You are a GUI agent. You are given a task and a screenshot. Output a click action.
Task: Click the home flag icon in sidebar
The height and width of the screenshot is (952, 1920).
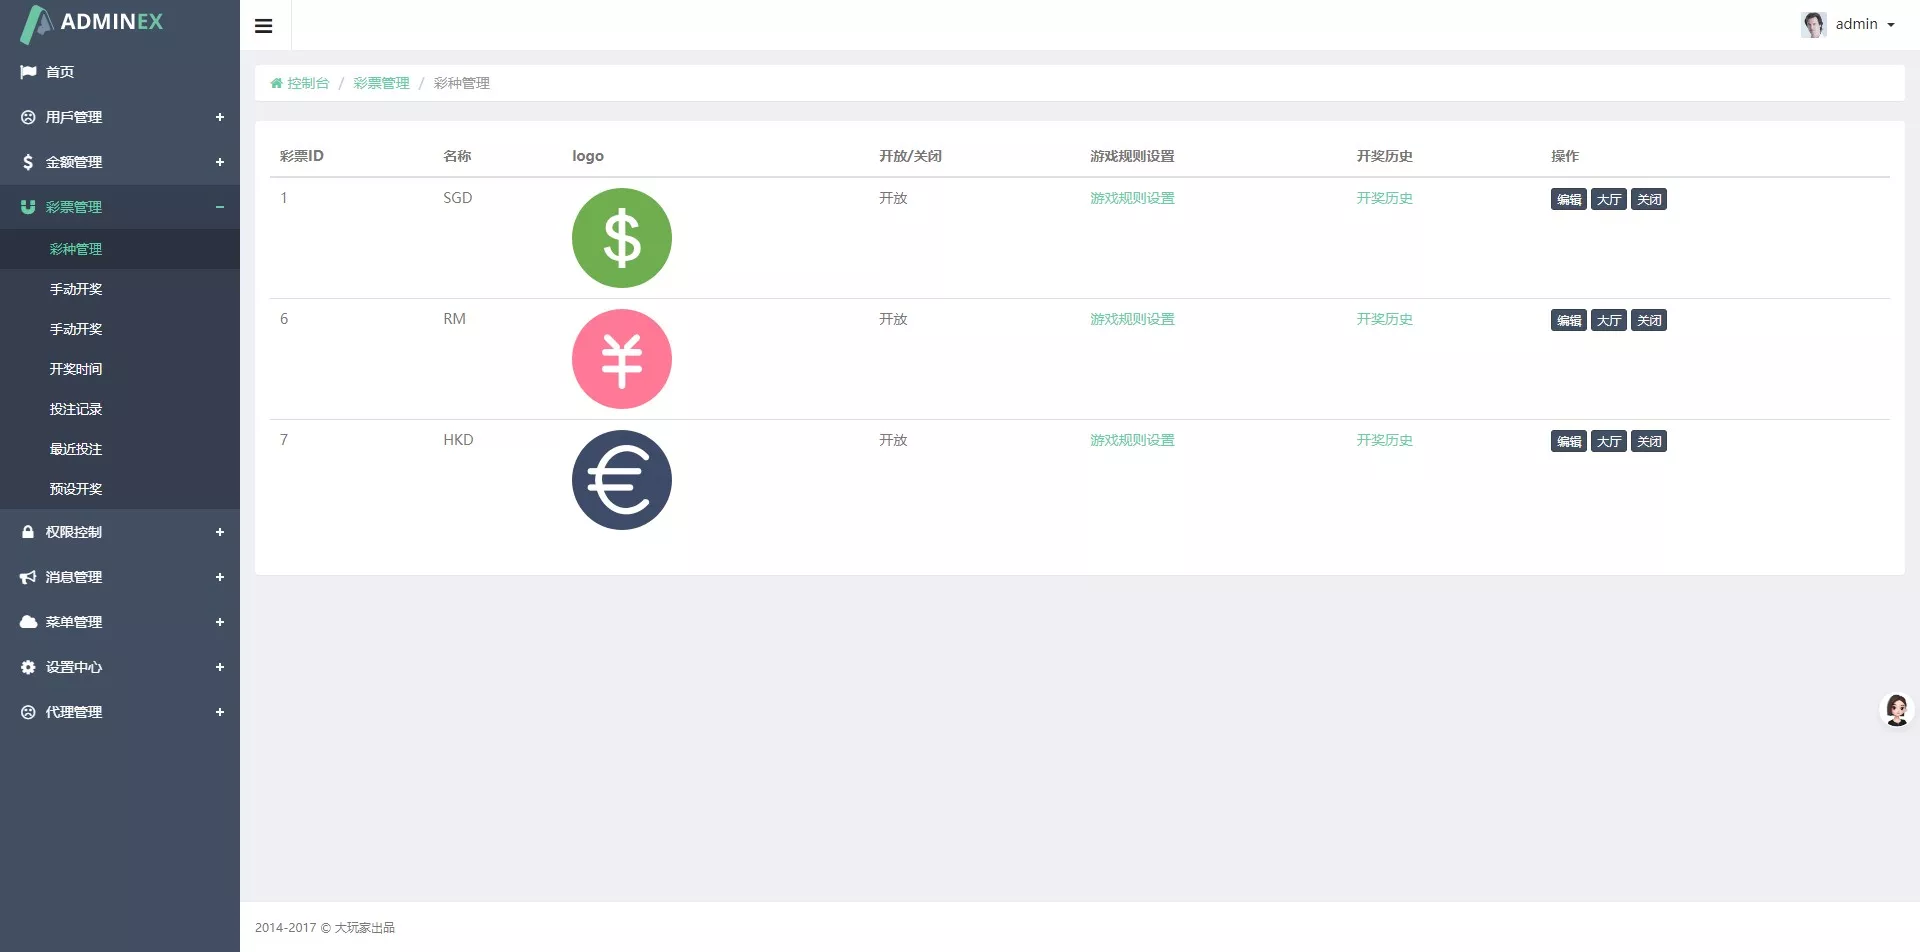pos(28,72)
